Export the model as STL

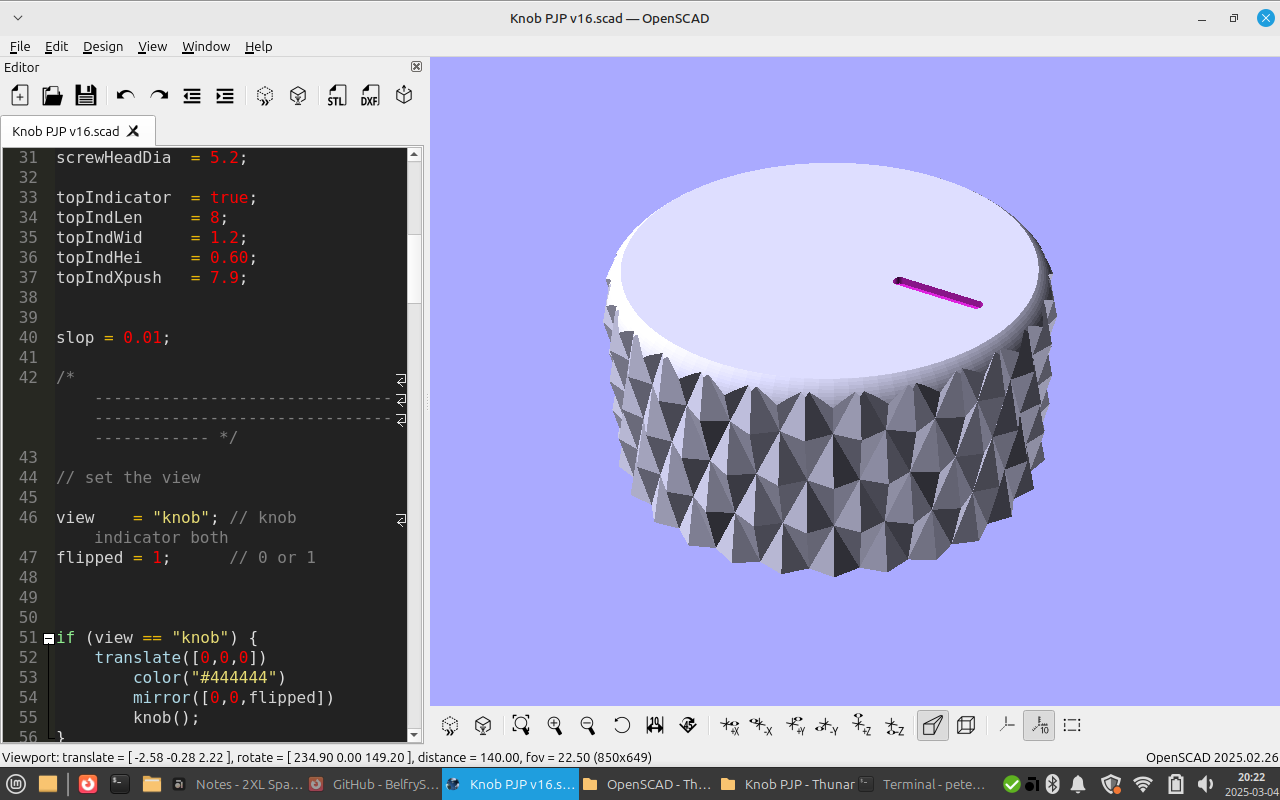pyautogui.click(x=337, y=95)
